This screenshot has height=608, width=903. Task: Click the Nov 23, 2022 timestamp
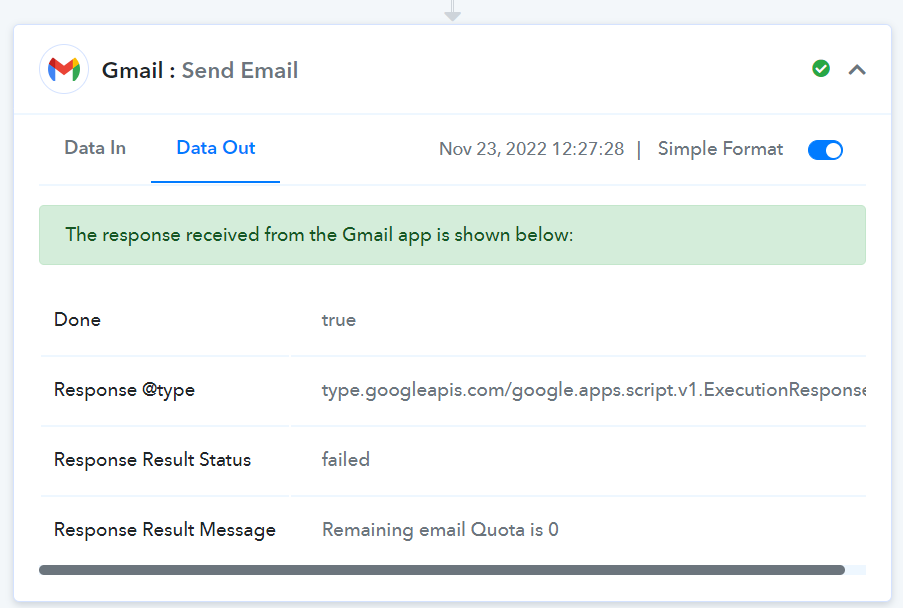click(x=531, y=149)
